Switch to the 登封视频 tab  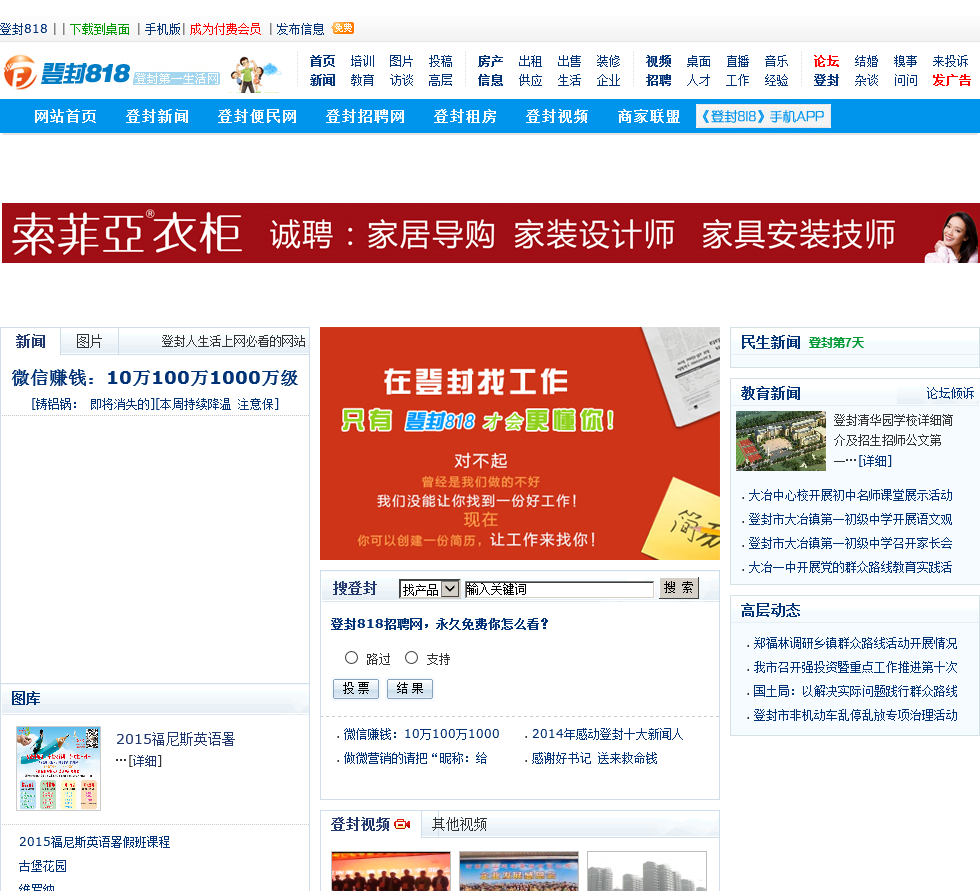[371, 824]
